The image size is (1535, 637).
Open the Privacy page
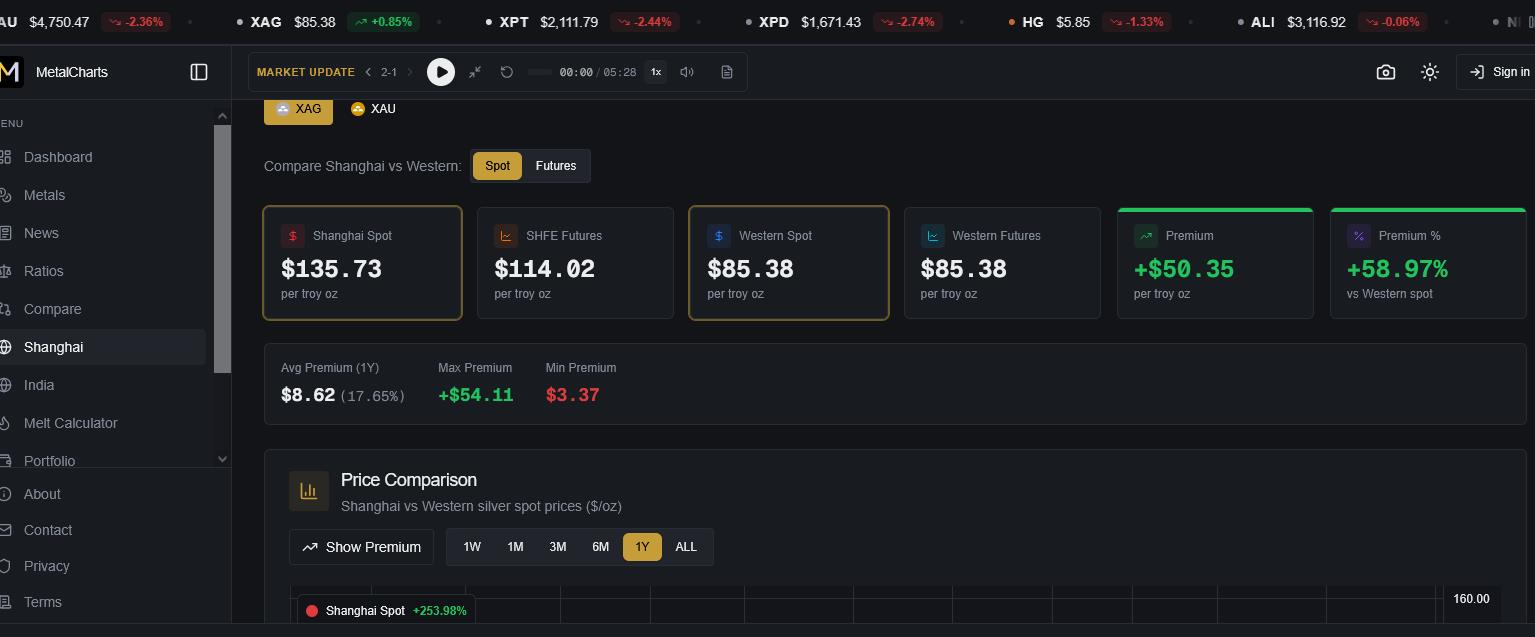click(46, 566)
